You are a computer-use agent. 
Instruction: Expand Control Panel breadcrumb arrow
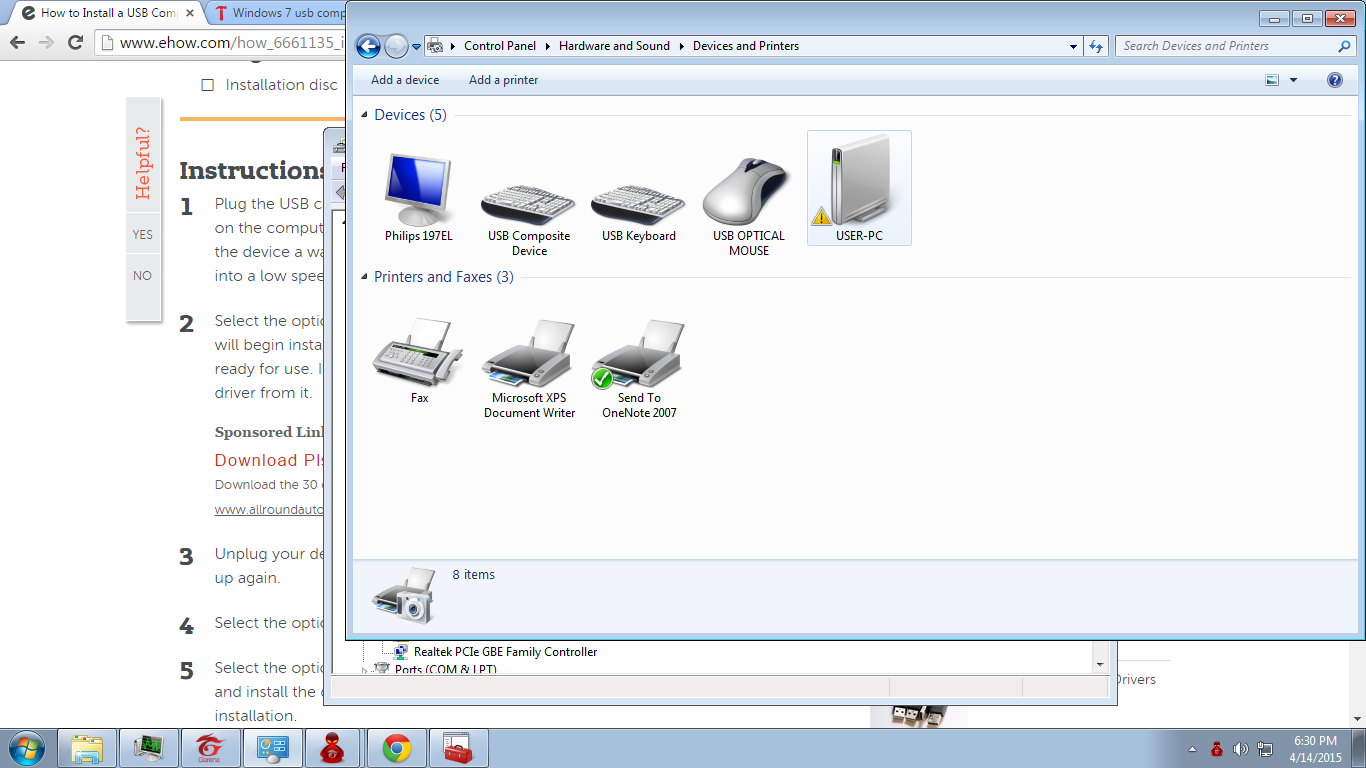548,46
